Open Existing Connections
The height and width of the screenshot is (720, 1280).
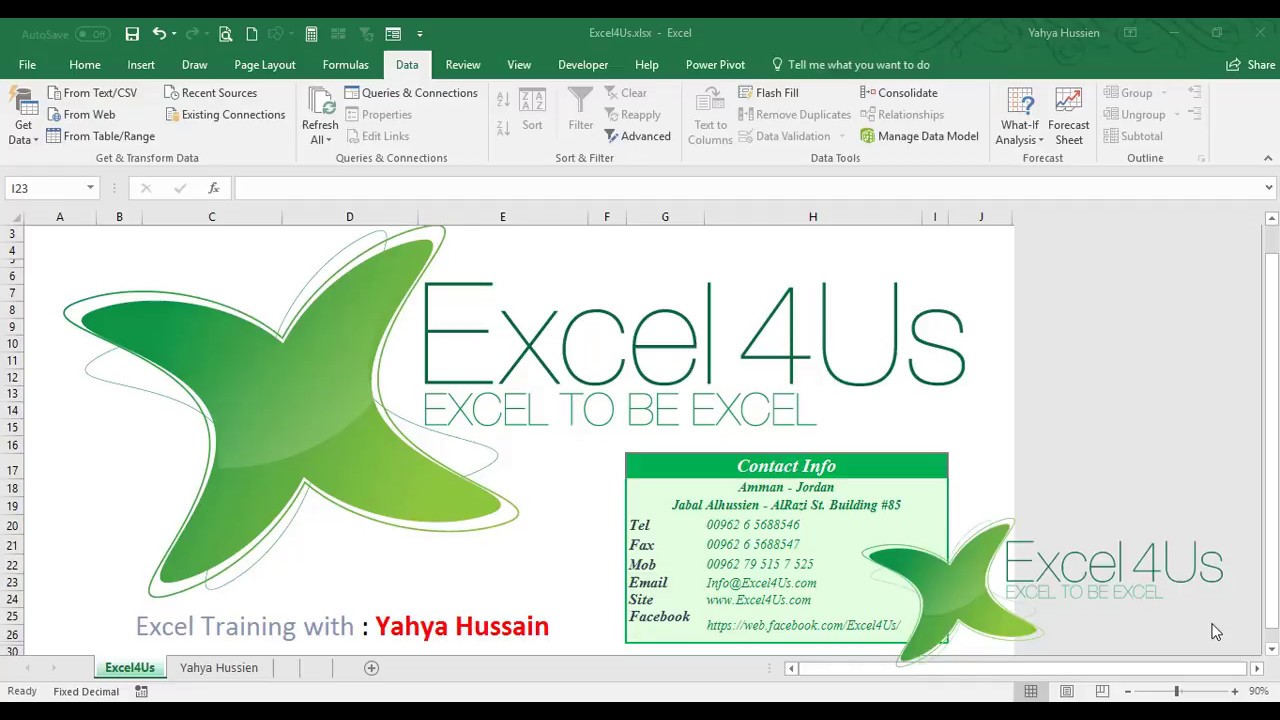tap(225, 115)
